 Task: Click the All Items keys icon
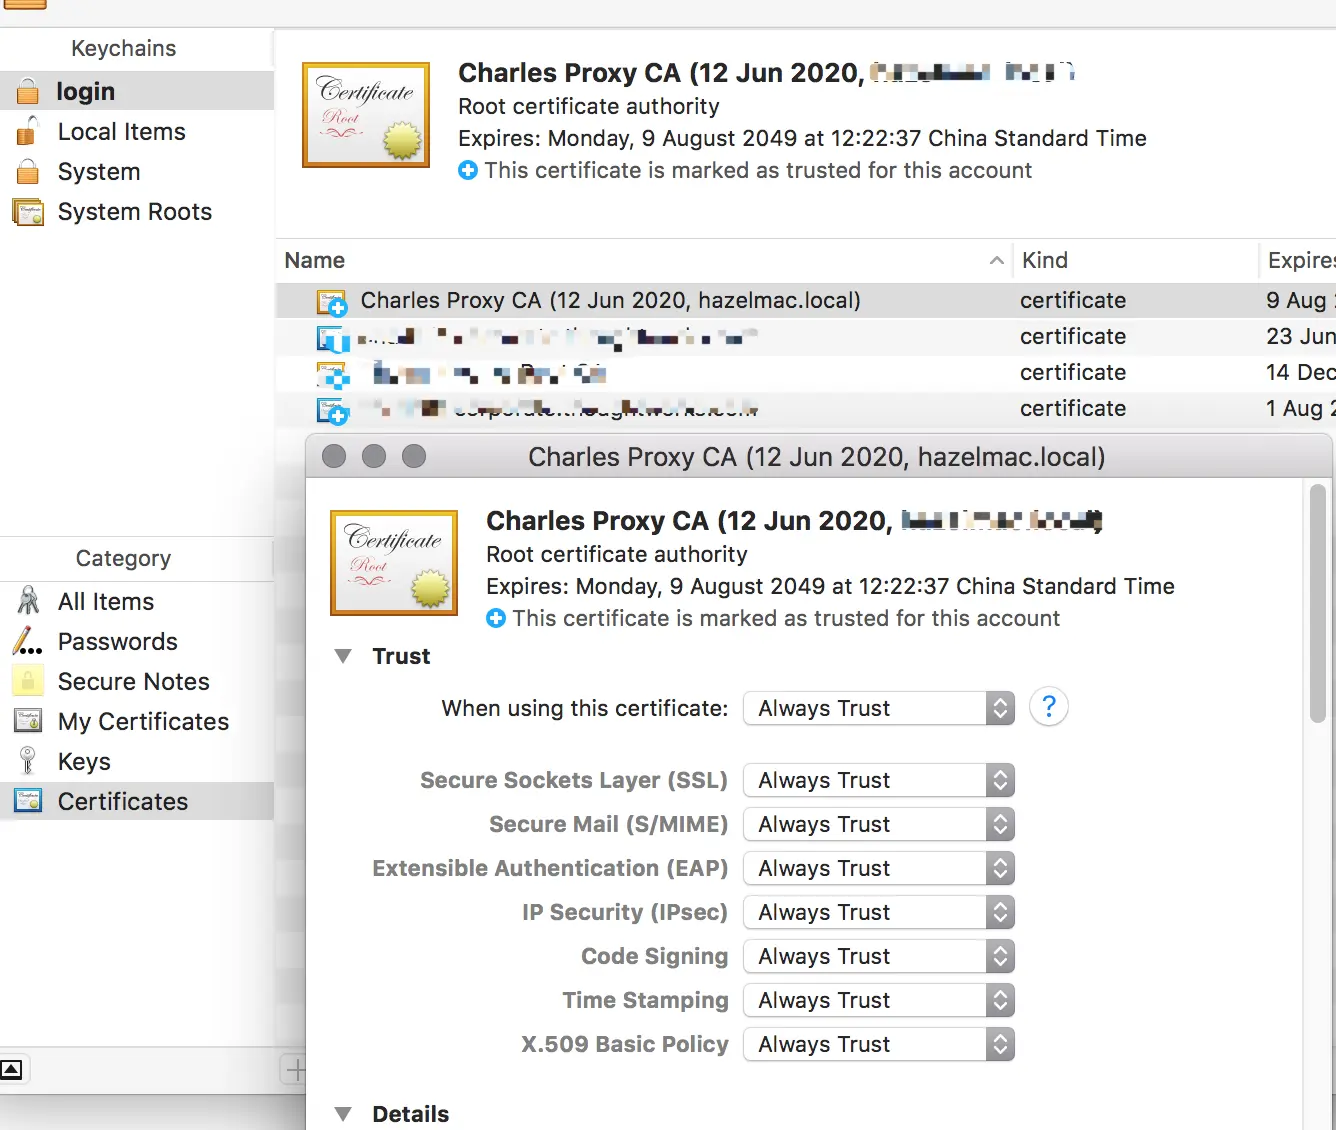28,600
